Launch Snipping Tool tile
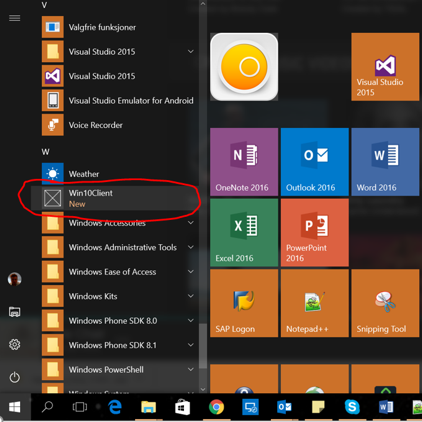This screenshot has width=422, height=422. [385, 303]
